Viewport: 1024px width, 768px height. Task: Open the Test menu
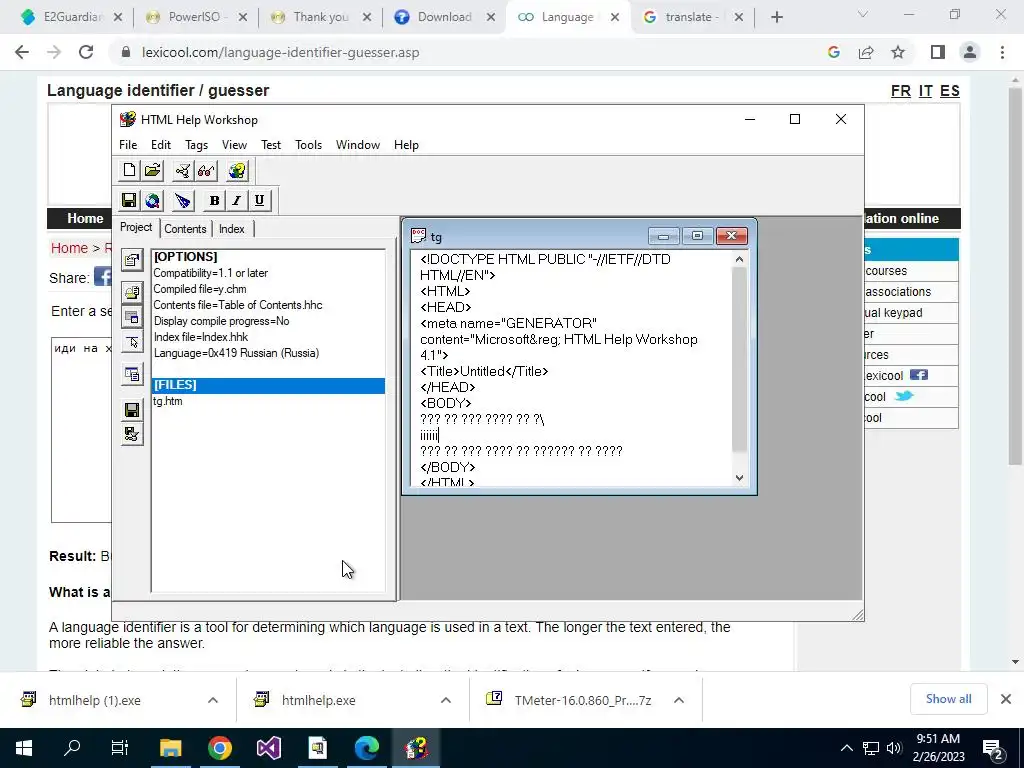pos(271,145)
